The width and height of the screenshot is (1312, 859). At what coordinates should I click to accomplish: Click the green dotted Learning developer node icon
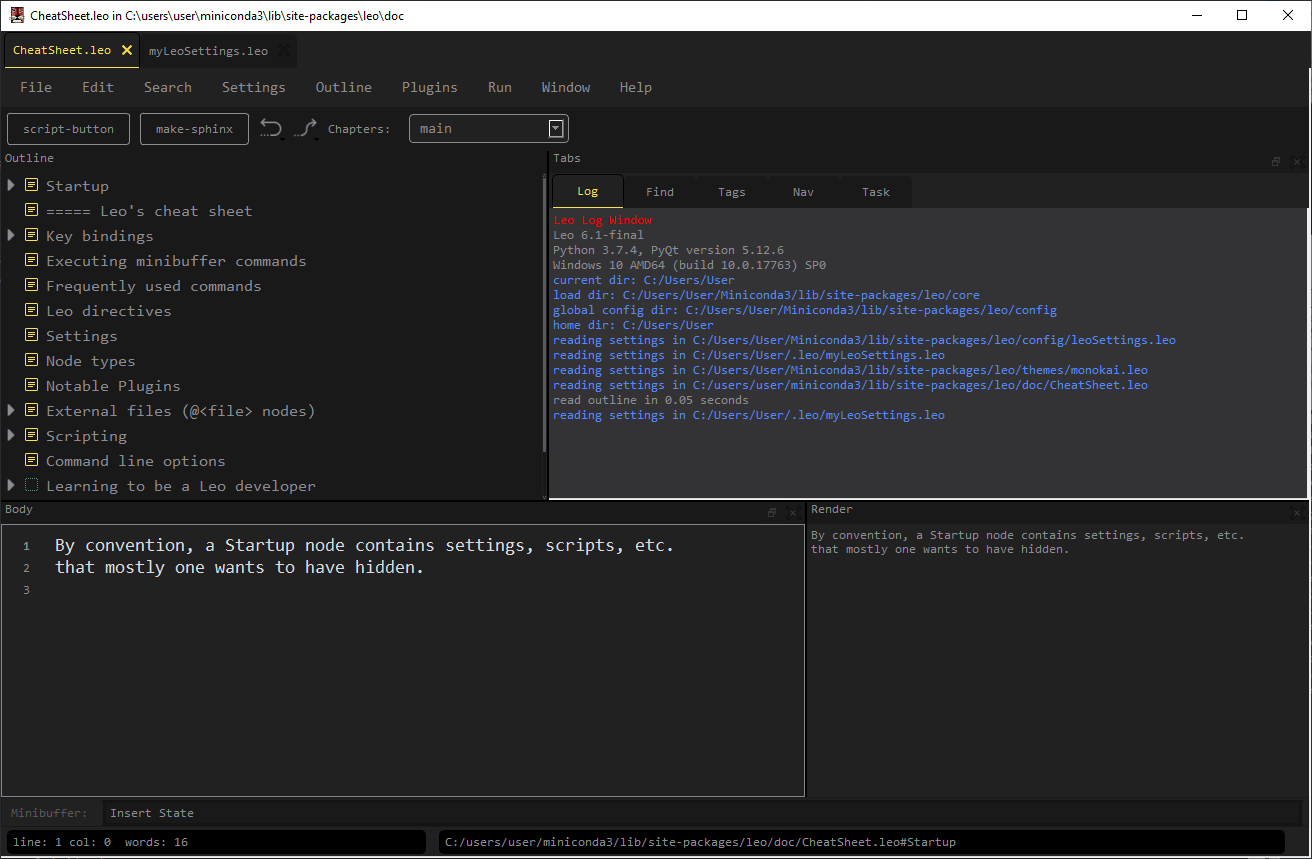point(31,486)
